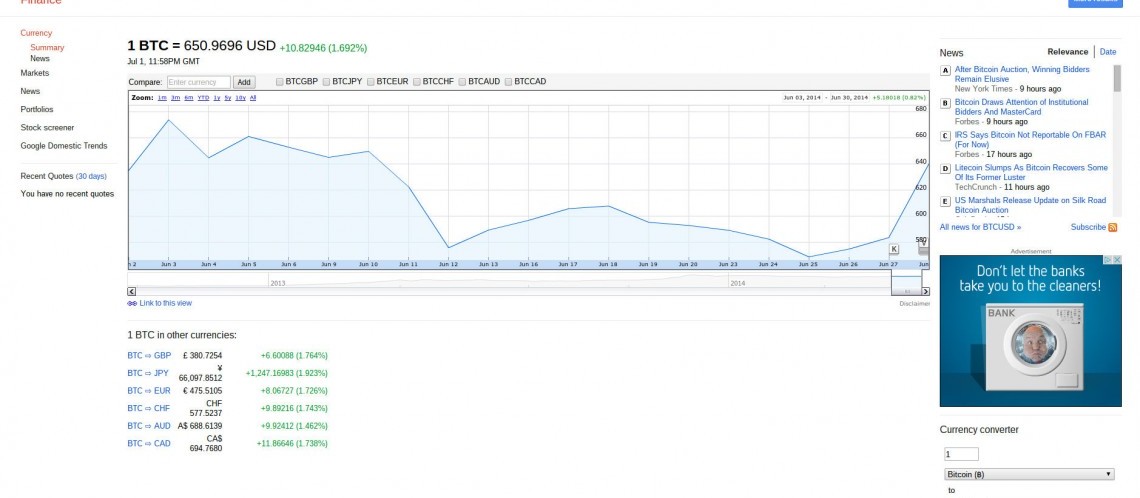The height and width of the screenshot is (498, 1140).
Task: Toggle BTCCHF comparison checkbox
Action: click(417, 81)
